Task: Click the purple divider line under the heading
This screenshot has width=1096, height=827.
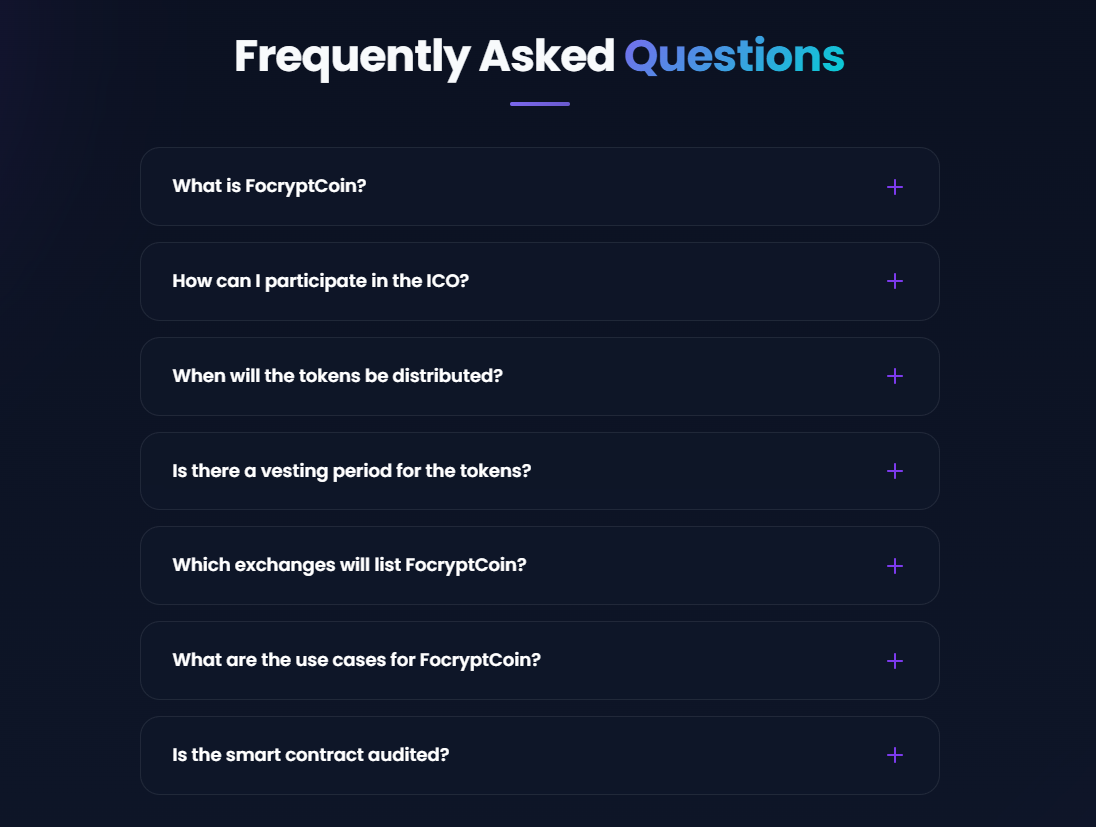Action: click(x=539, y=104)
